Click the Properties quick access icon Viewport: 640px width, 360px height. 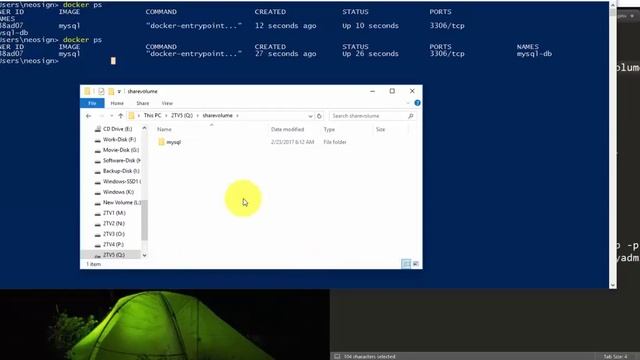[x=101, y=91]
